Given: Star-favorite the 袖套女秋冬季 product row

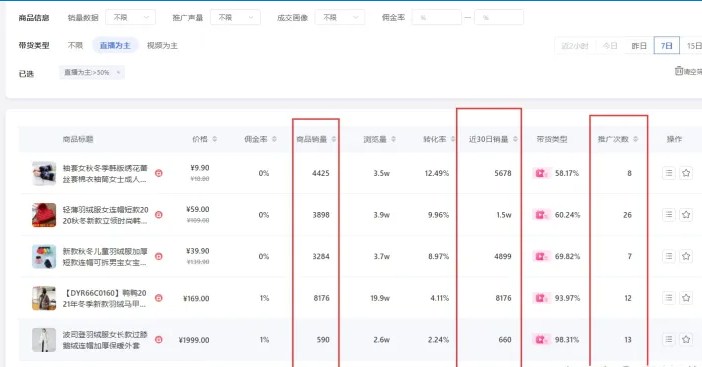Looking at the screenshot, I should pyautogui.click(x=686, y=173).
